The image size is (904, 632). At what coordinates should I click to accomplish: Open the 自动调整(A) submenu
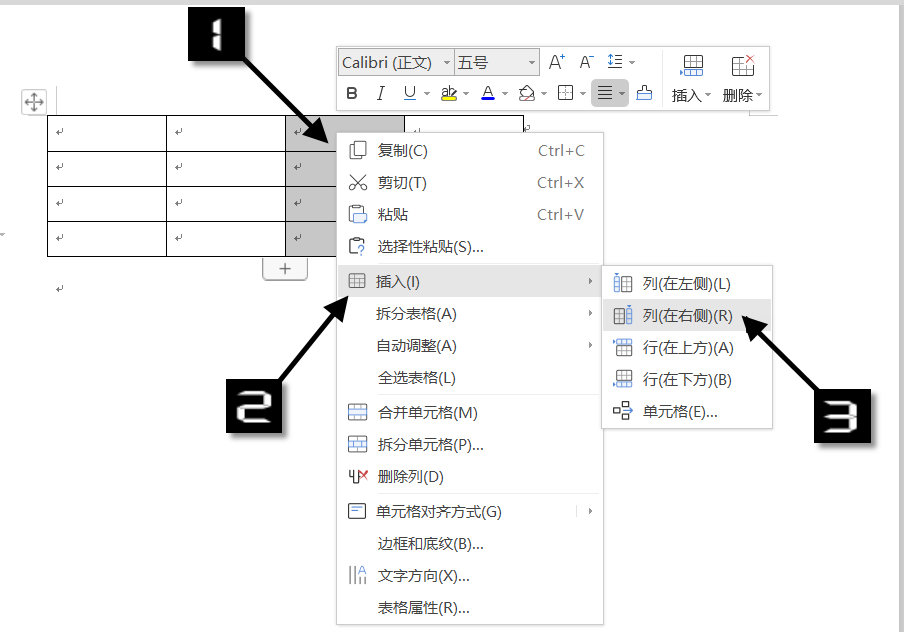469,346
